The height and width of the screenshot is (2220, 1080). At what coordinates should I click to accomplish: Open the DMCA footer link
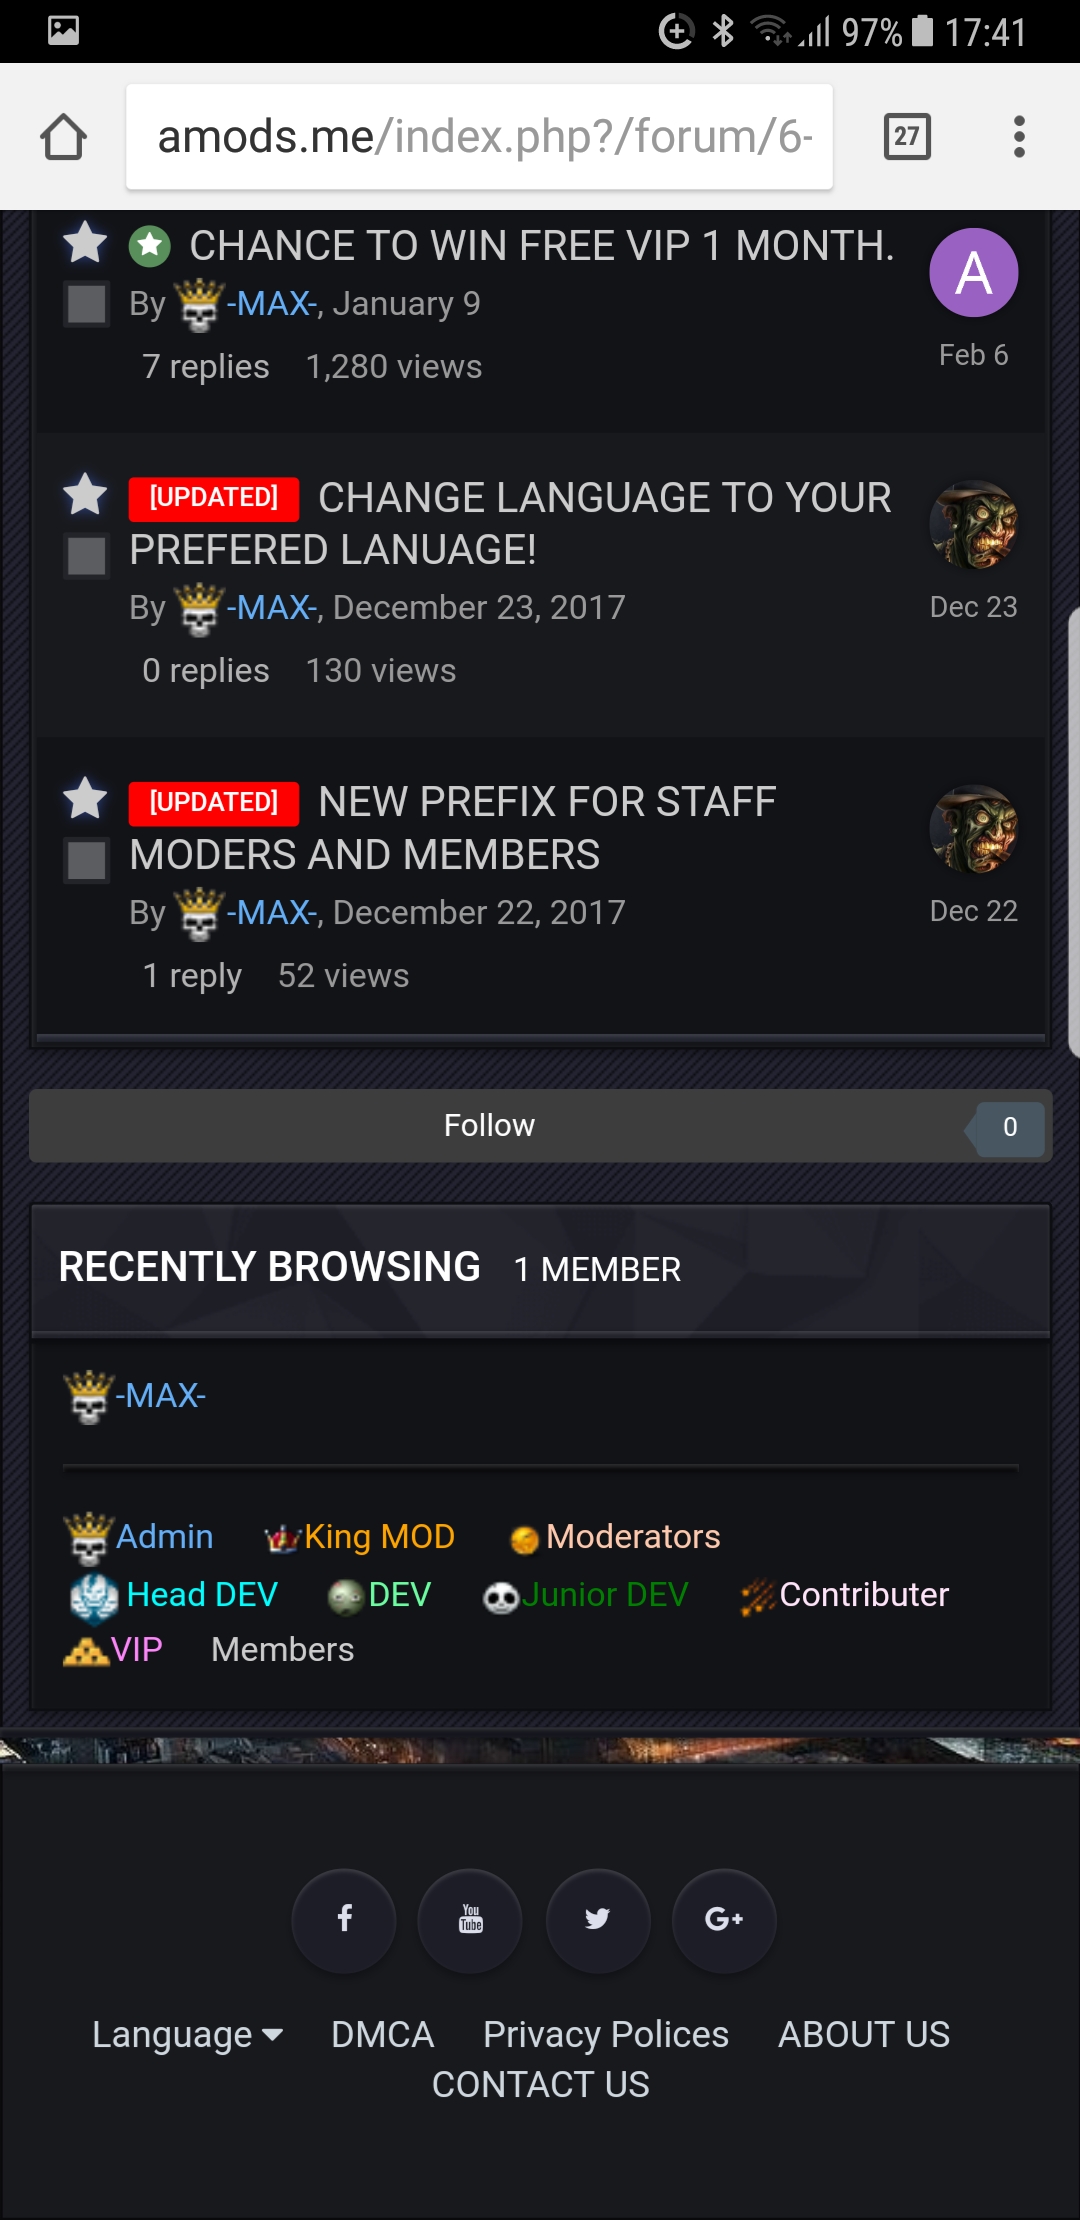point(382,2035)
